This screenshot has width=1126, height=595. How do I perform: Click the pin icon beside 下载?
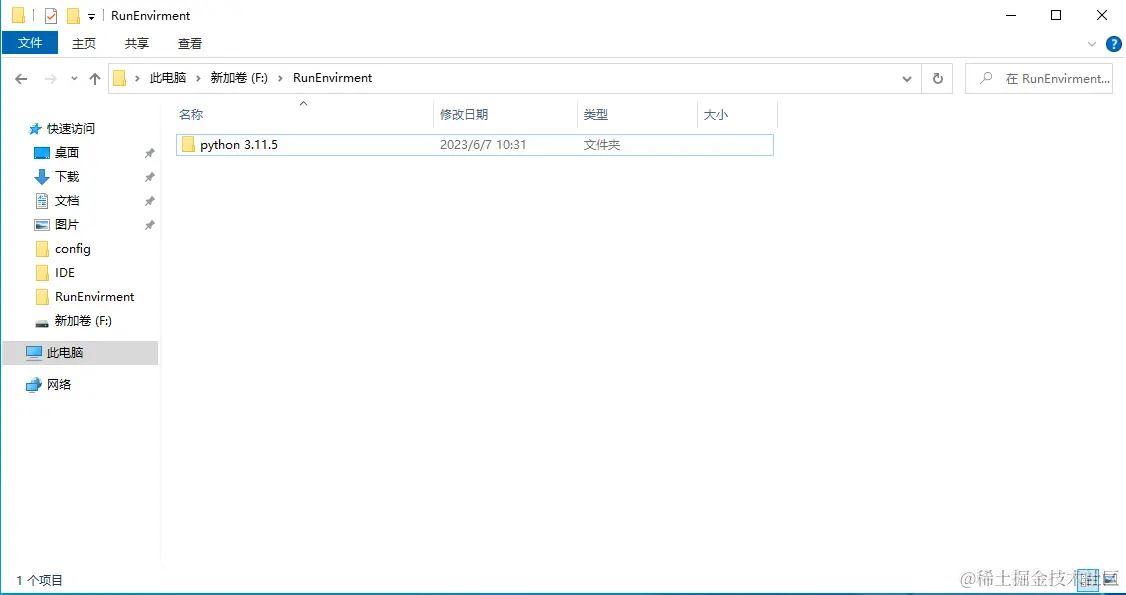click(x=149, y=177)
